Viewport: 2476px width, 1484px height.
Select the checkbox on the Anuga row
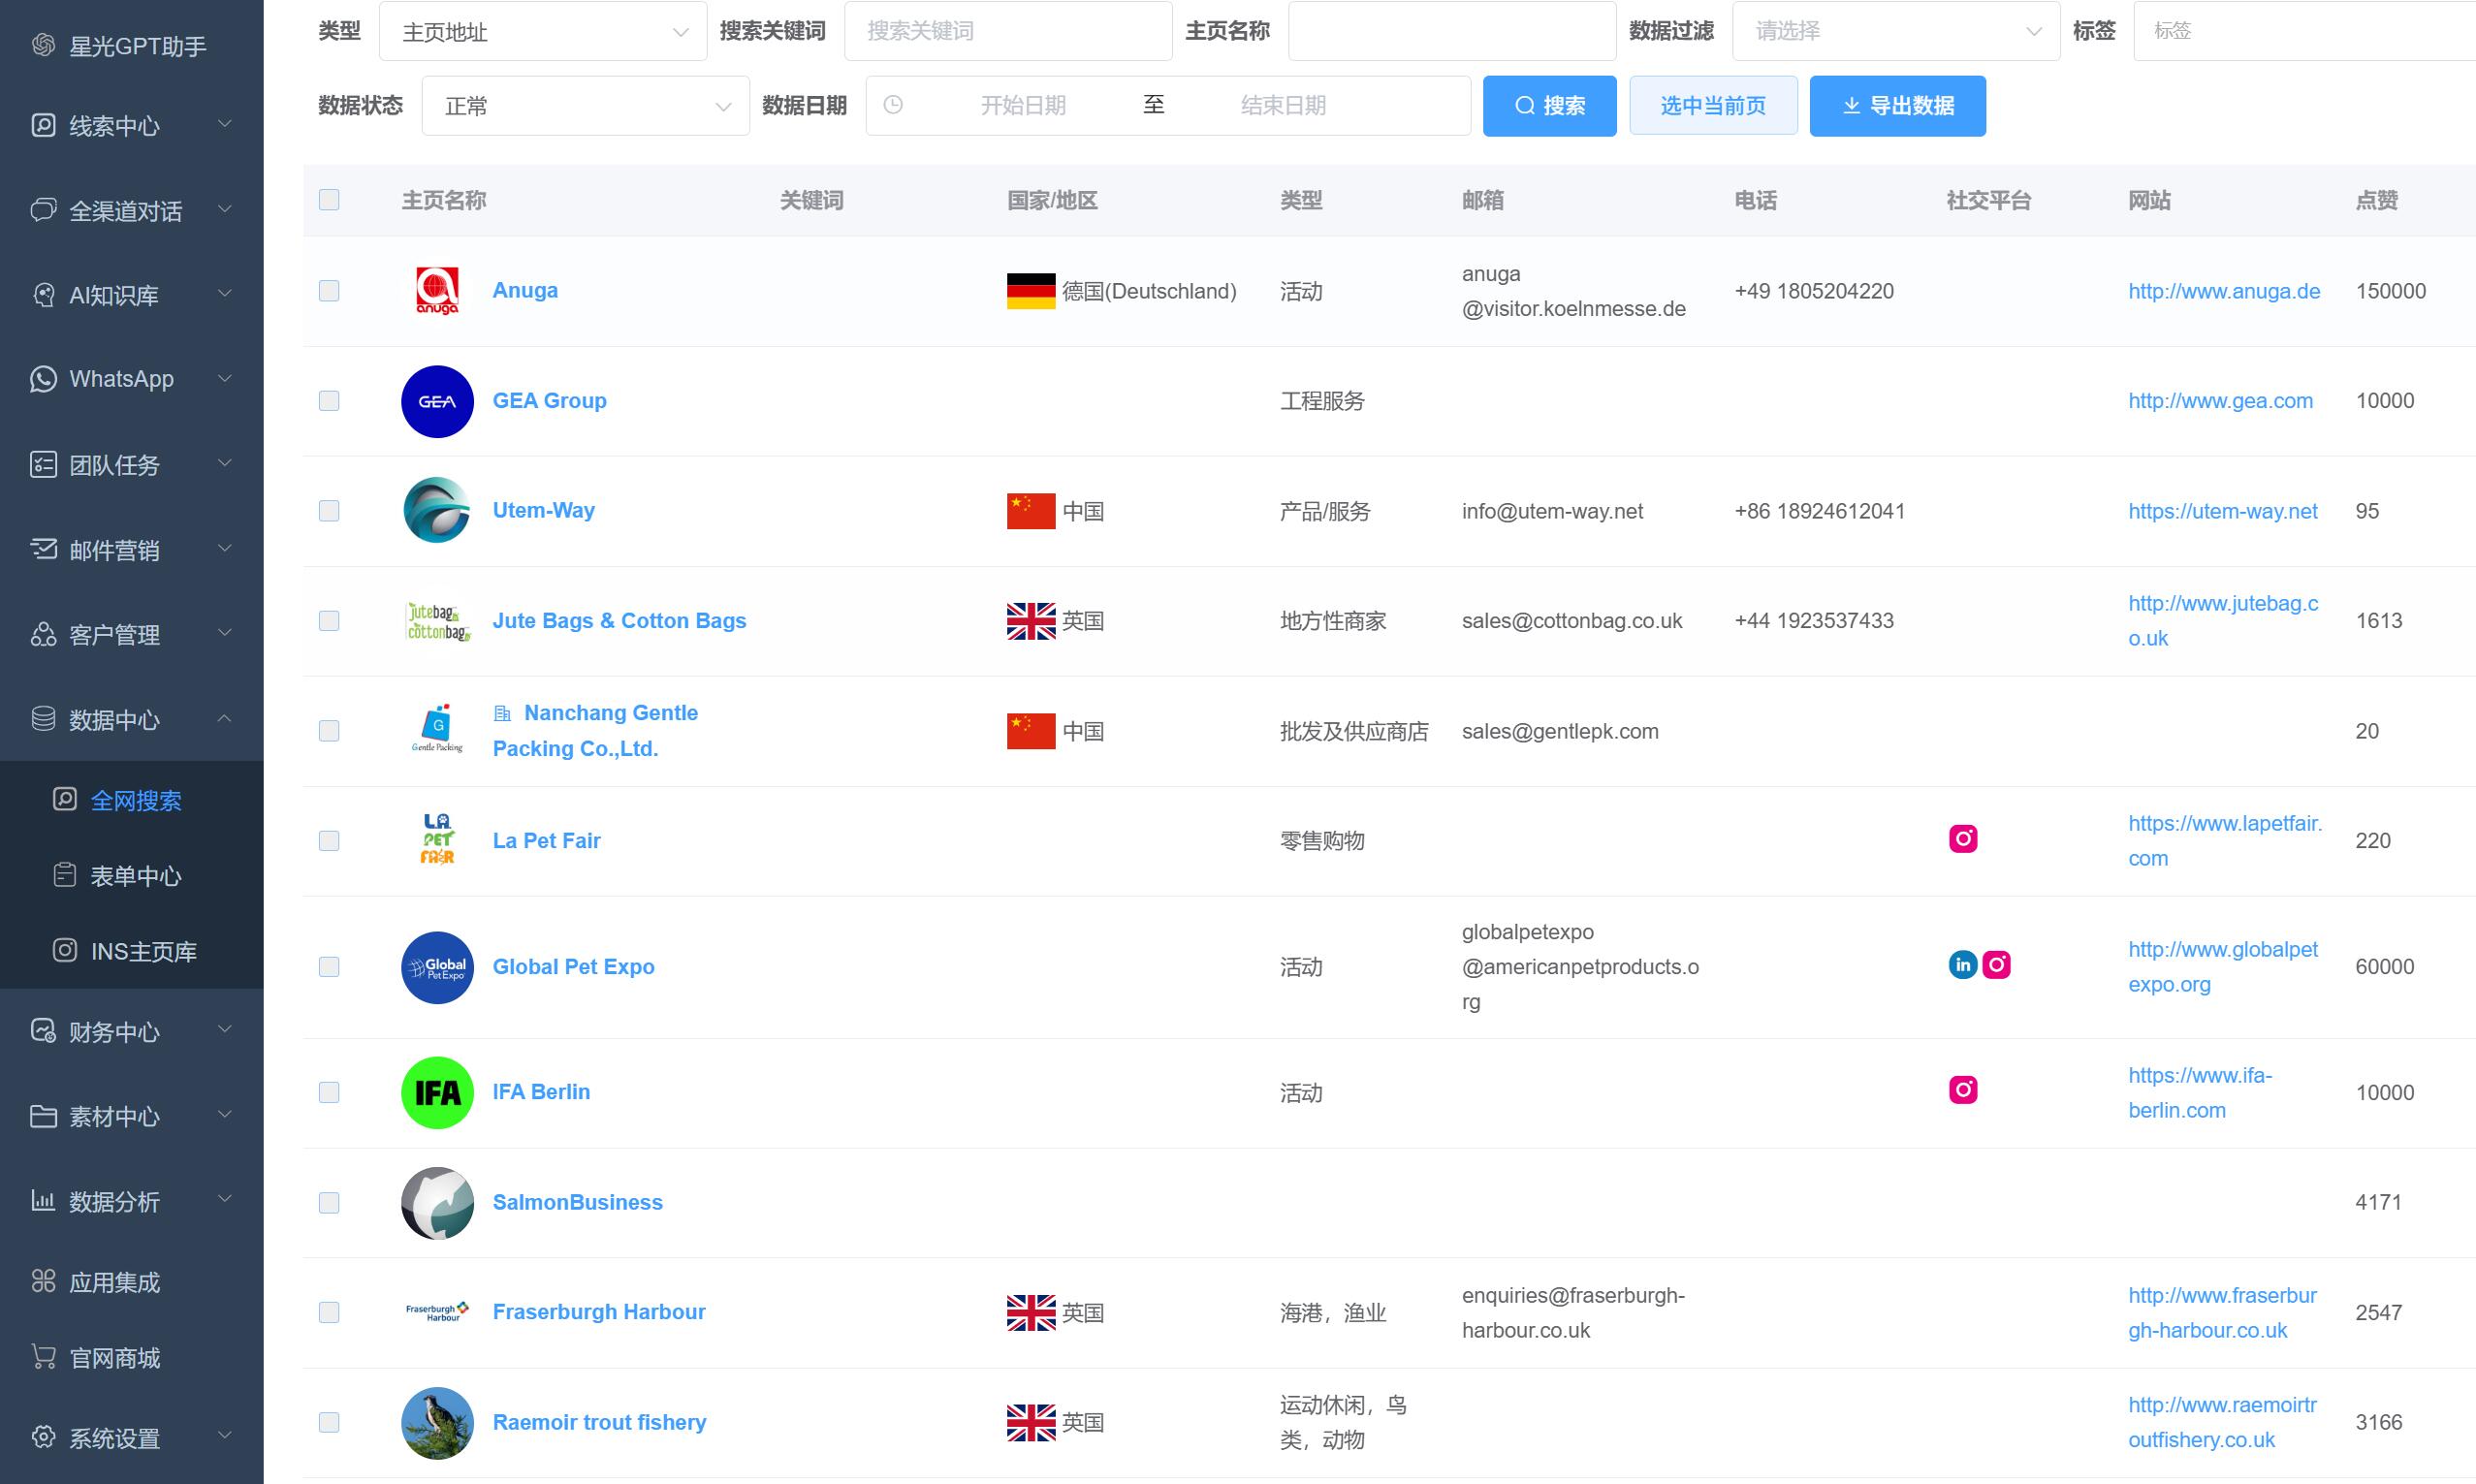329,291
